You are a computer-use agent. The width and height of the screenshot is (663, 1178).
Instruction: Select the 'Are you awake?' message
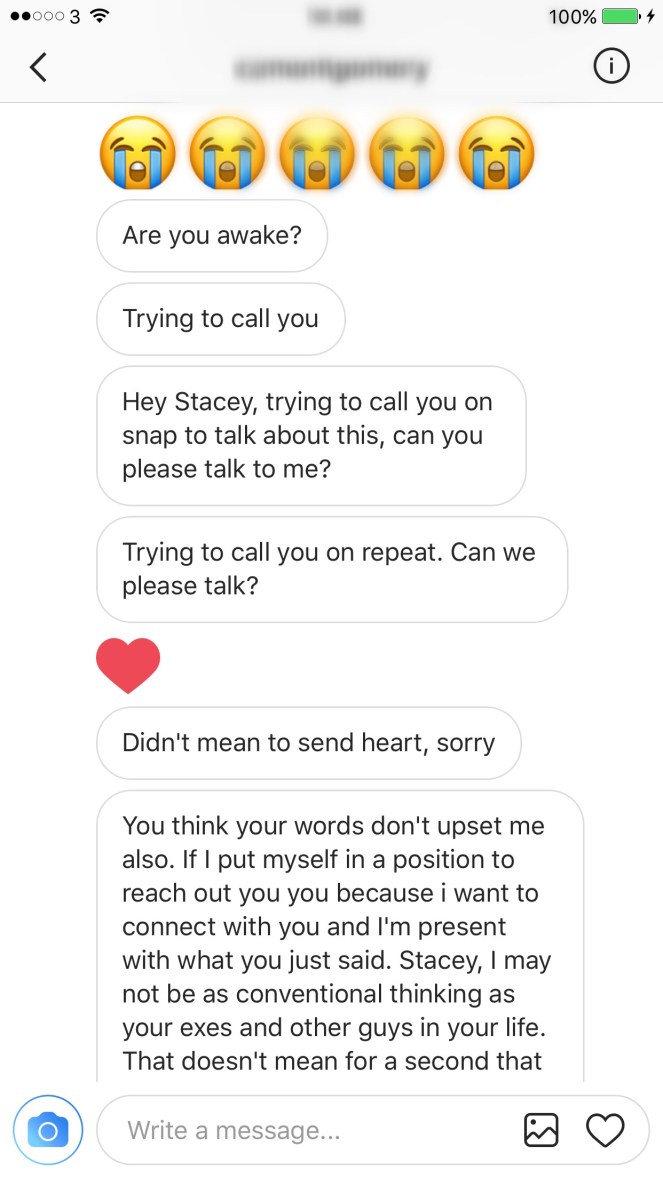(x=212, y=236)
